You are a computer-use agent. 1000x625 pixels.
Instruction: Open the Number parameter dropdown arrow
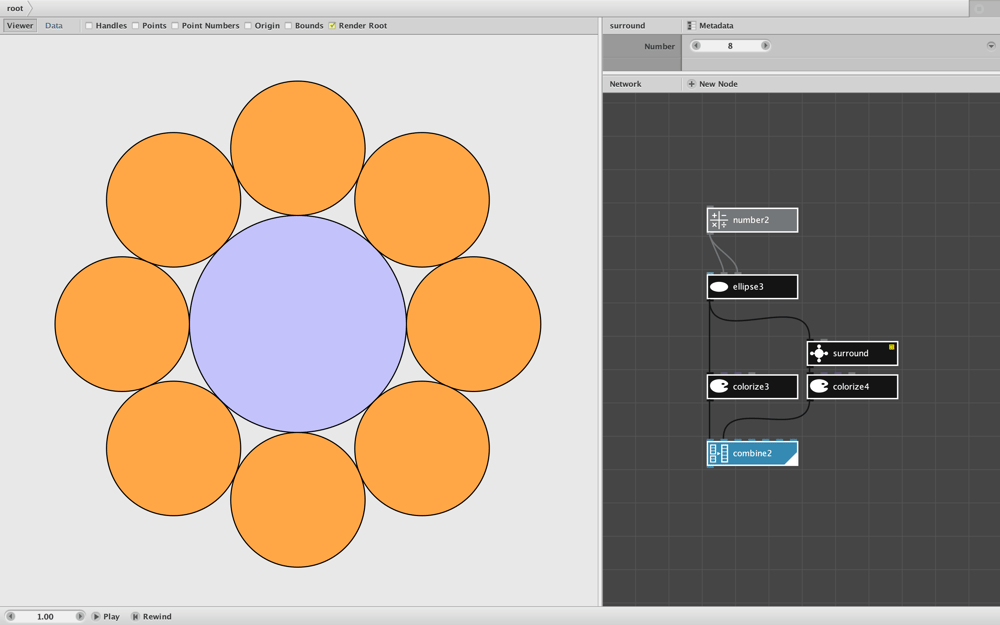click(x=991, y=46)
